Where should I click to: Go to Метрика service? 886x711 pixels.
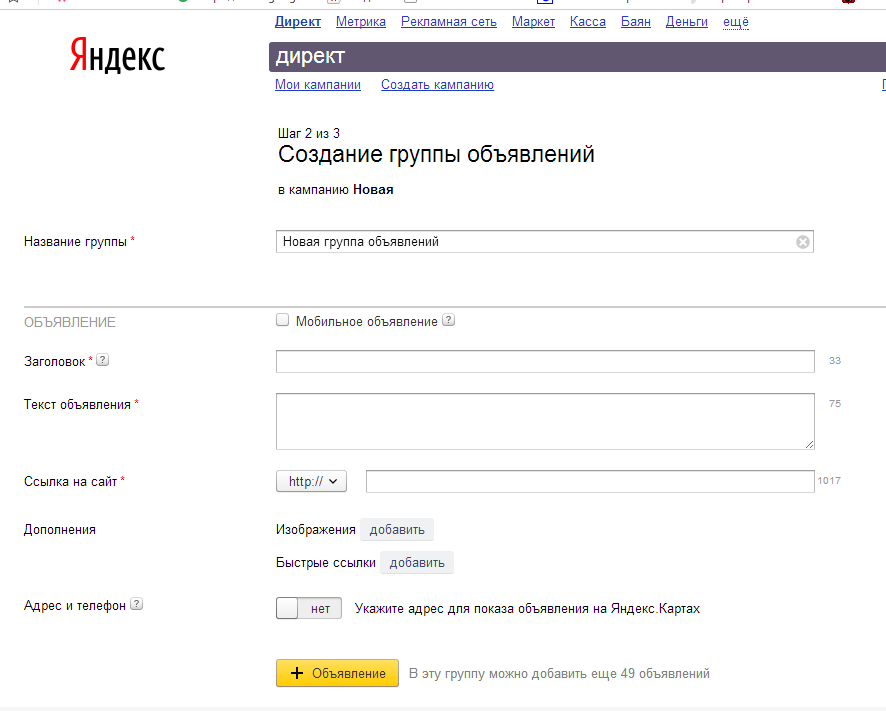coord(361,21)
